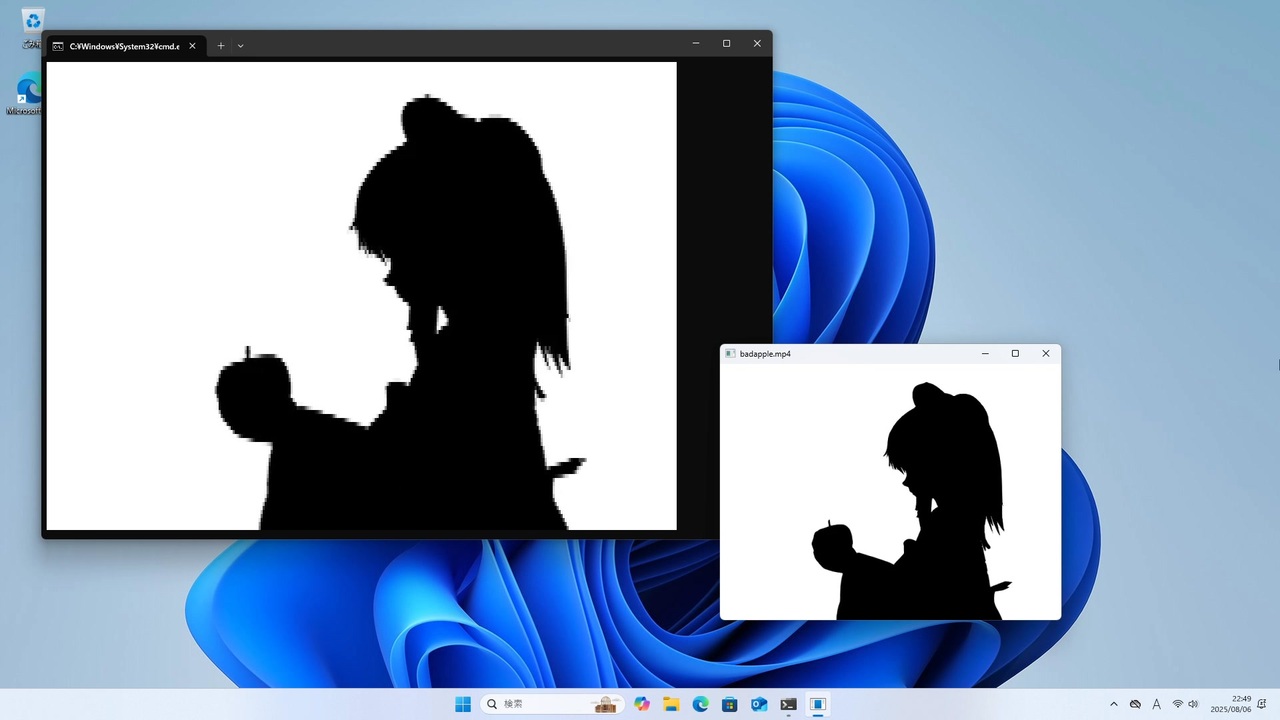The height and width of the screenshot is (720, 1280).
Task: Close the badapple.mp4 window
Action: (1046, 354)
